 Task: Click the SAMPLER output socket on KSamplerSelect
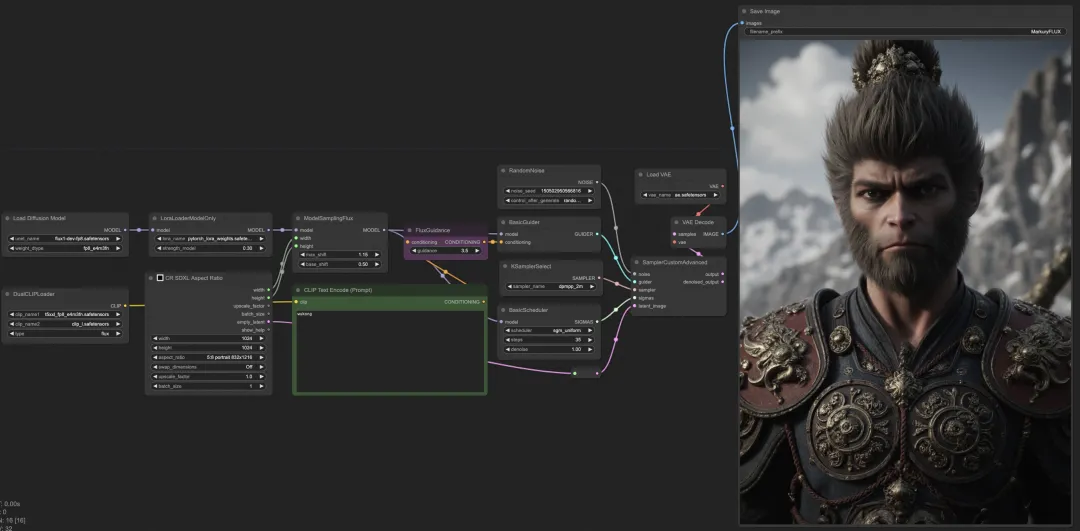(600, 278)
